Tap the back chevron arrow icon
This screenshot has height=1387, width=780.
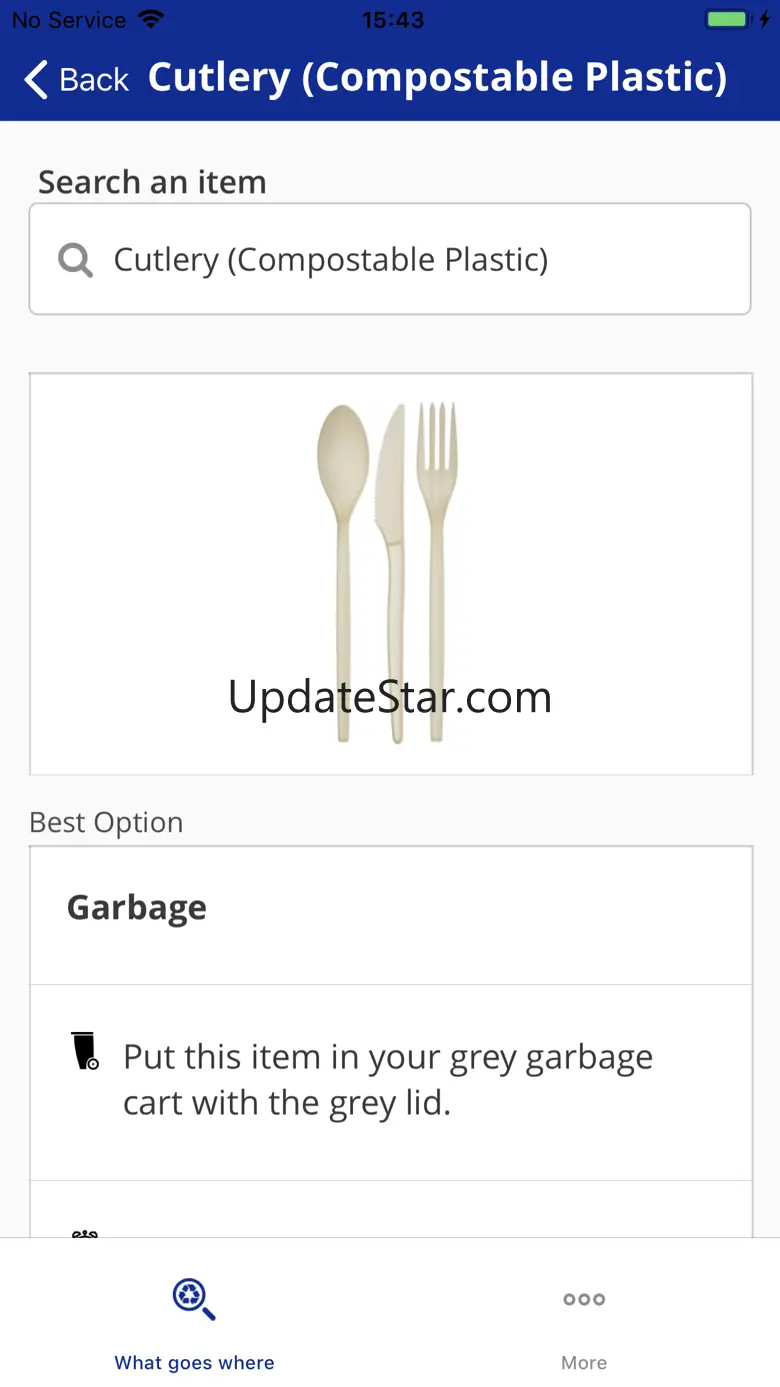36,79
